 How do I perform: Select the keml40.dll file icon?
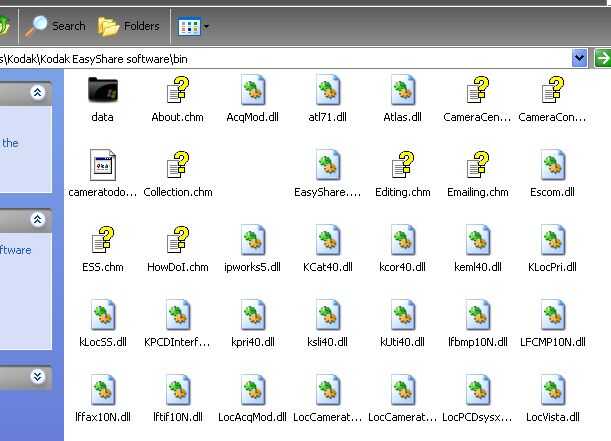[478, 240]
